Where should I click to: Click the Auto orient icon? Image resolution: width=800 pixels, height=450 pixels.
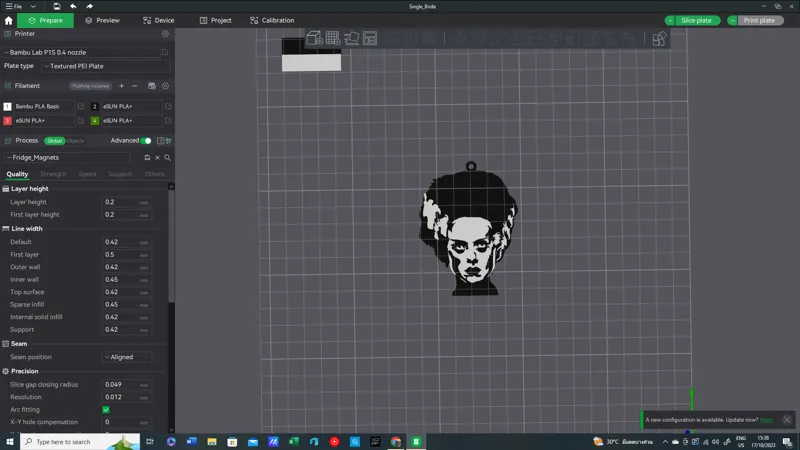pos(352,38)
